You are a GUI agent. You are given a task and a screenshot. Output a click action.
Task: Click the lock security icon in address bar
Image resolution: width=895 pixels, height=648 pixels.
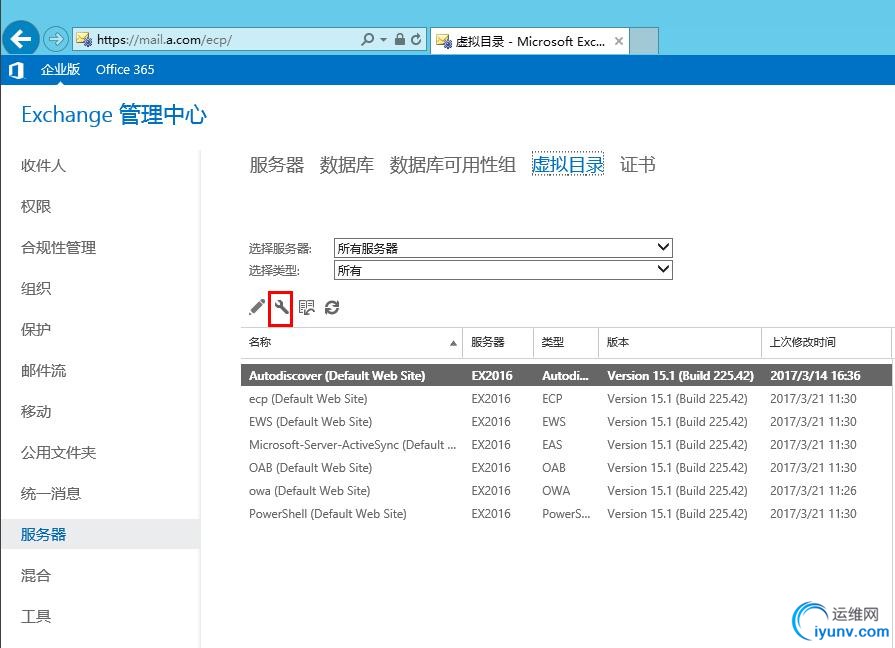[400, 39]
